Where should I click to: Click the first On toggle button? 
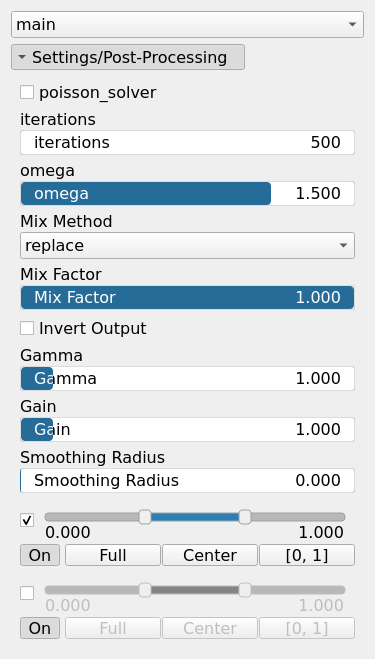coord(40,555)
